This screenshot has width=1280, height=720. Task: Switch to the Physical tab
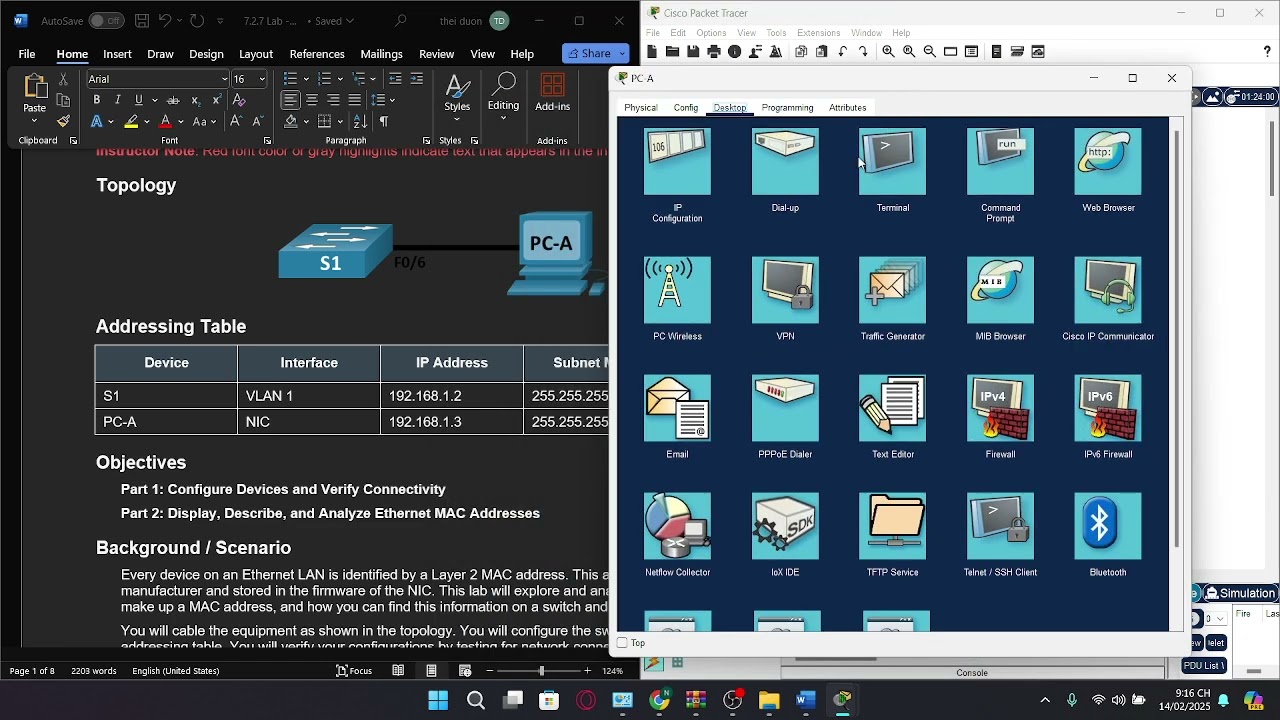point(641,107)
